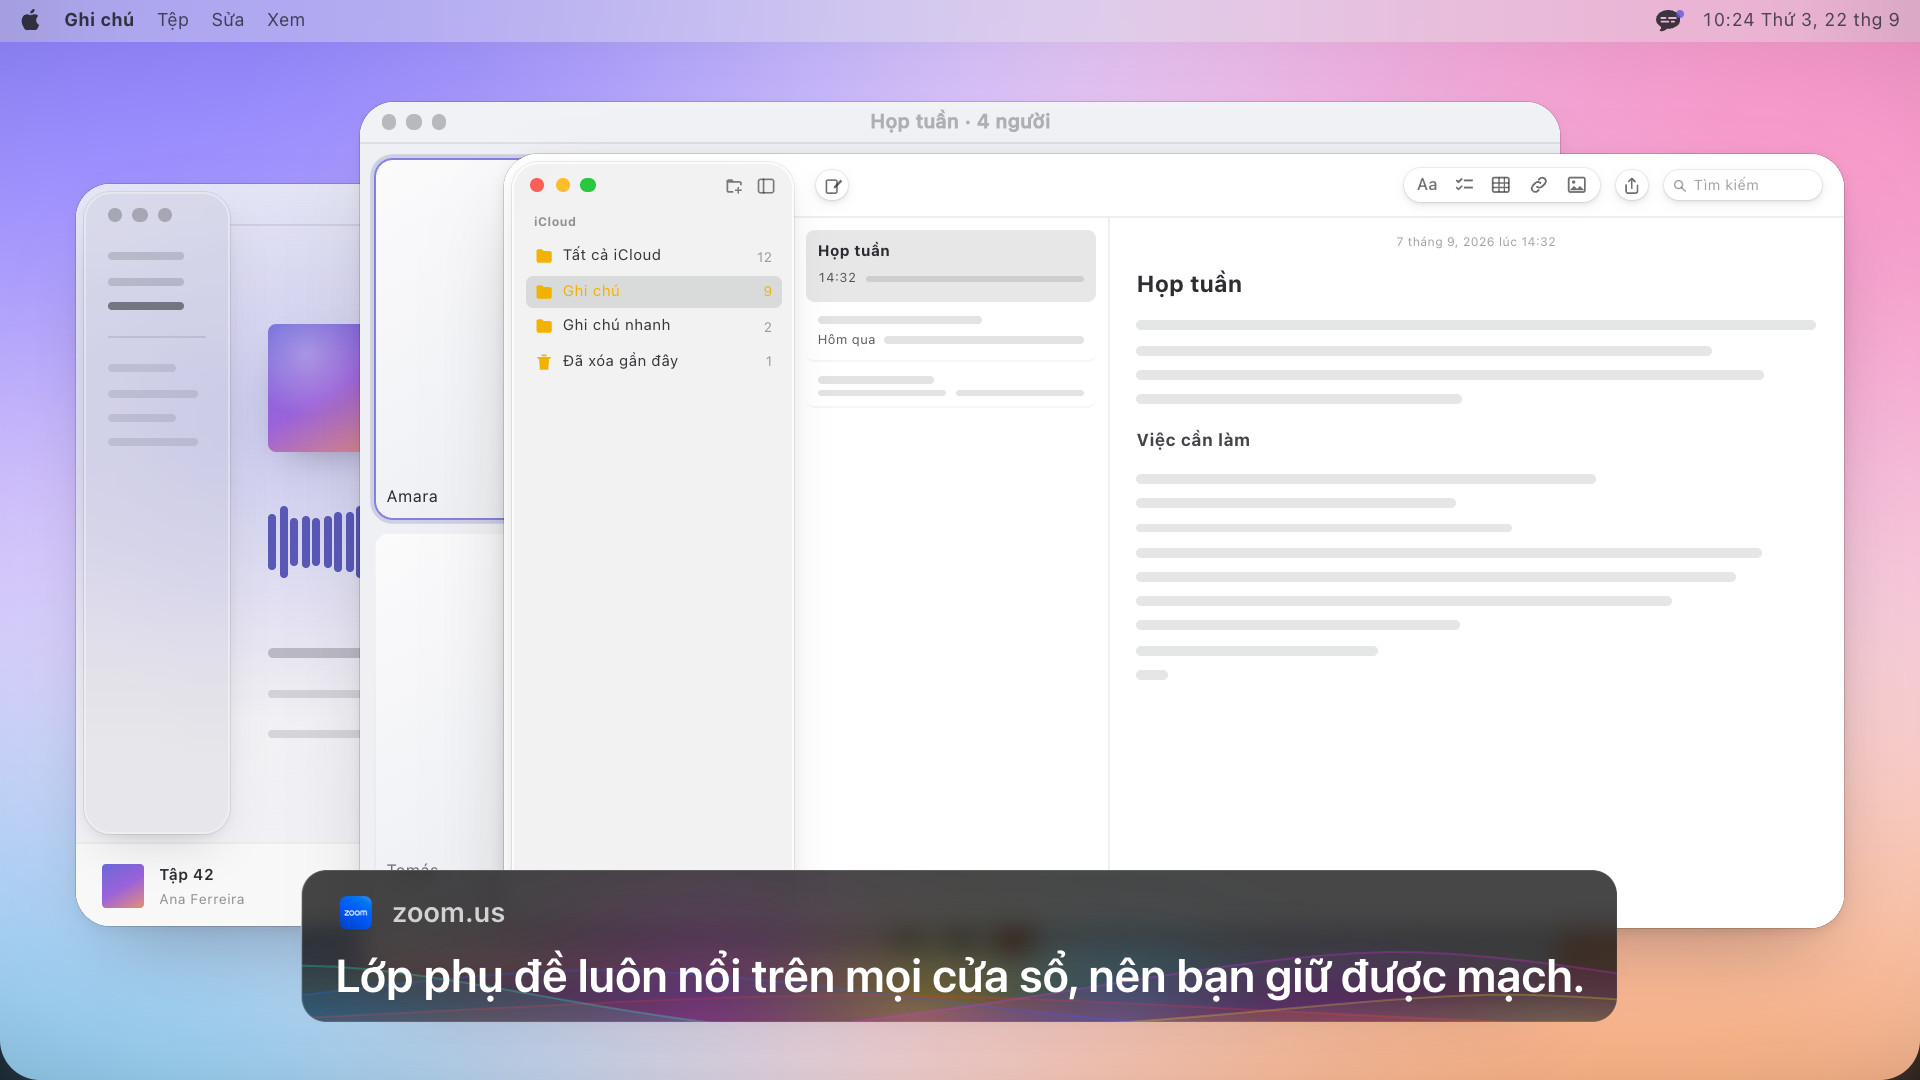
Task: Click the Họp tuần note title heading
Action: click(x=1189, y=284)
